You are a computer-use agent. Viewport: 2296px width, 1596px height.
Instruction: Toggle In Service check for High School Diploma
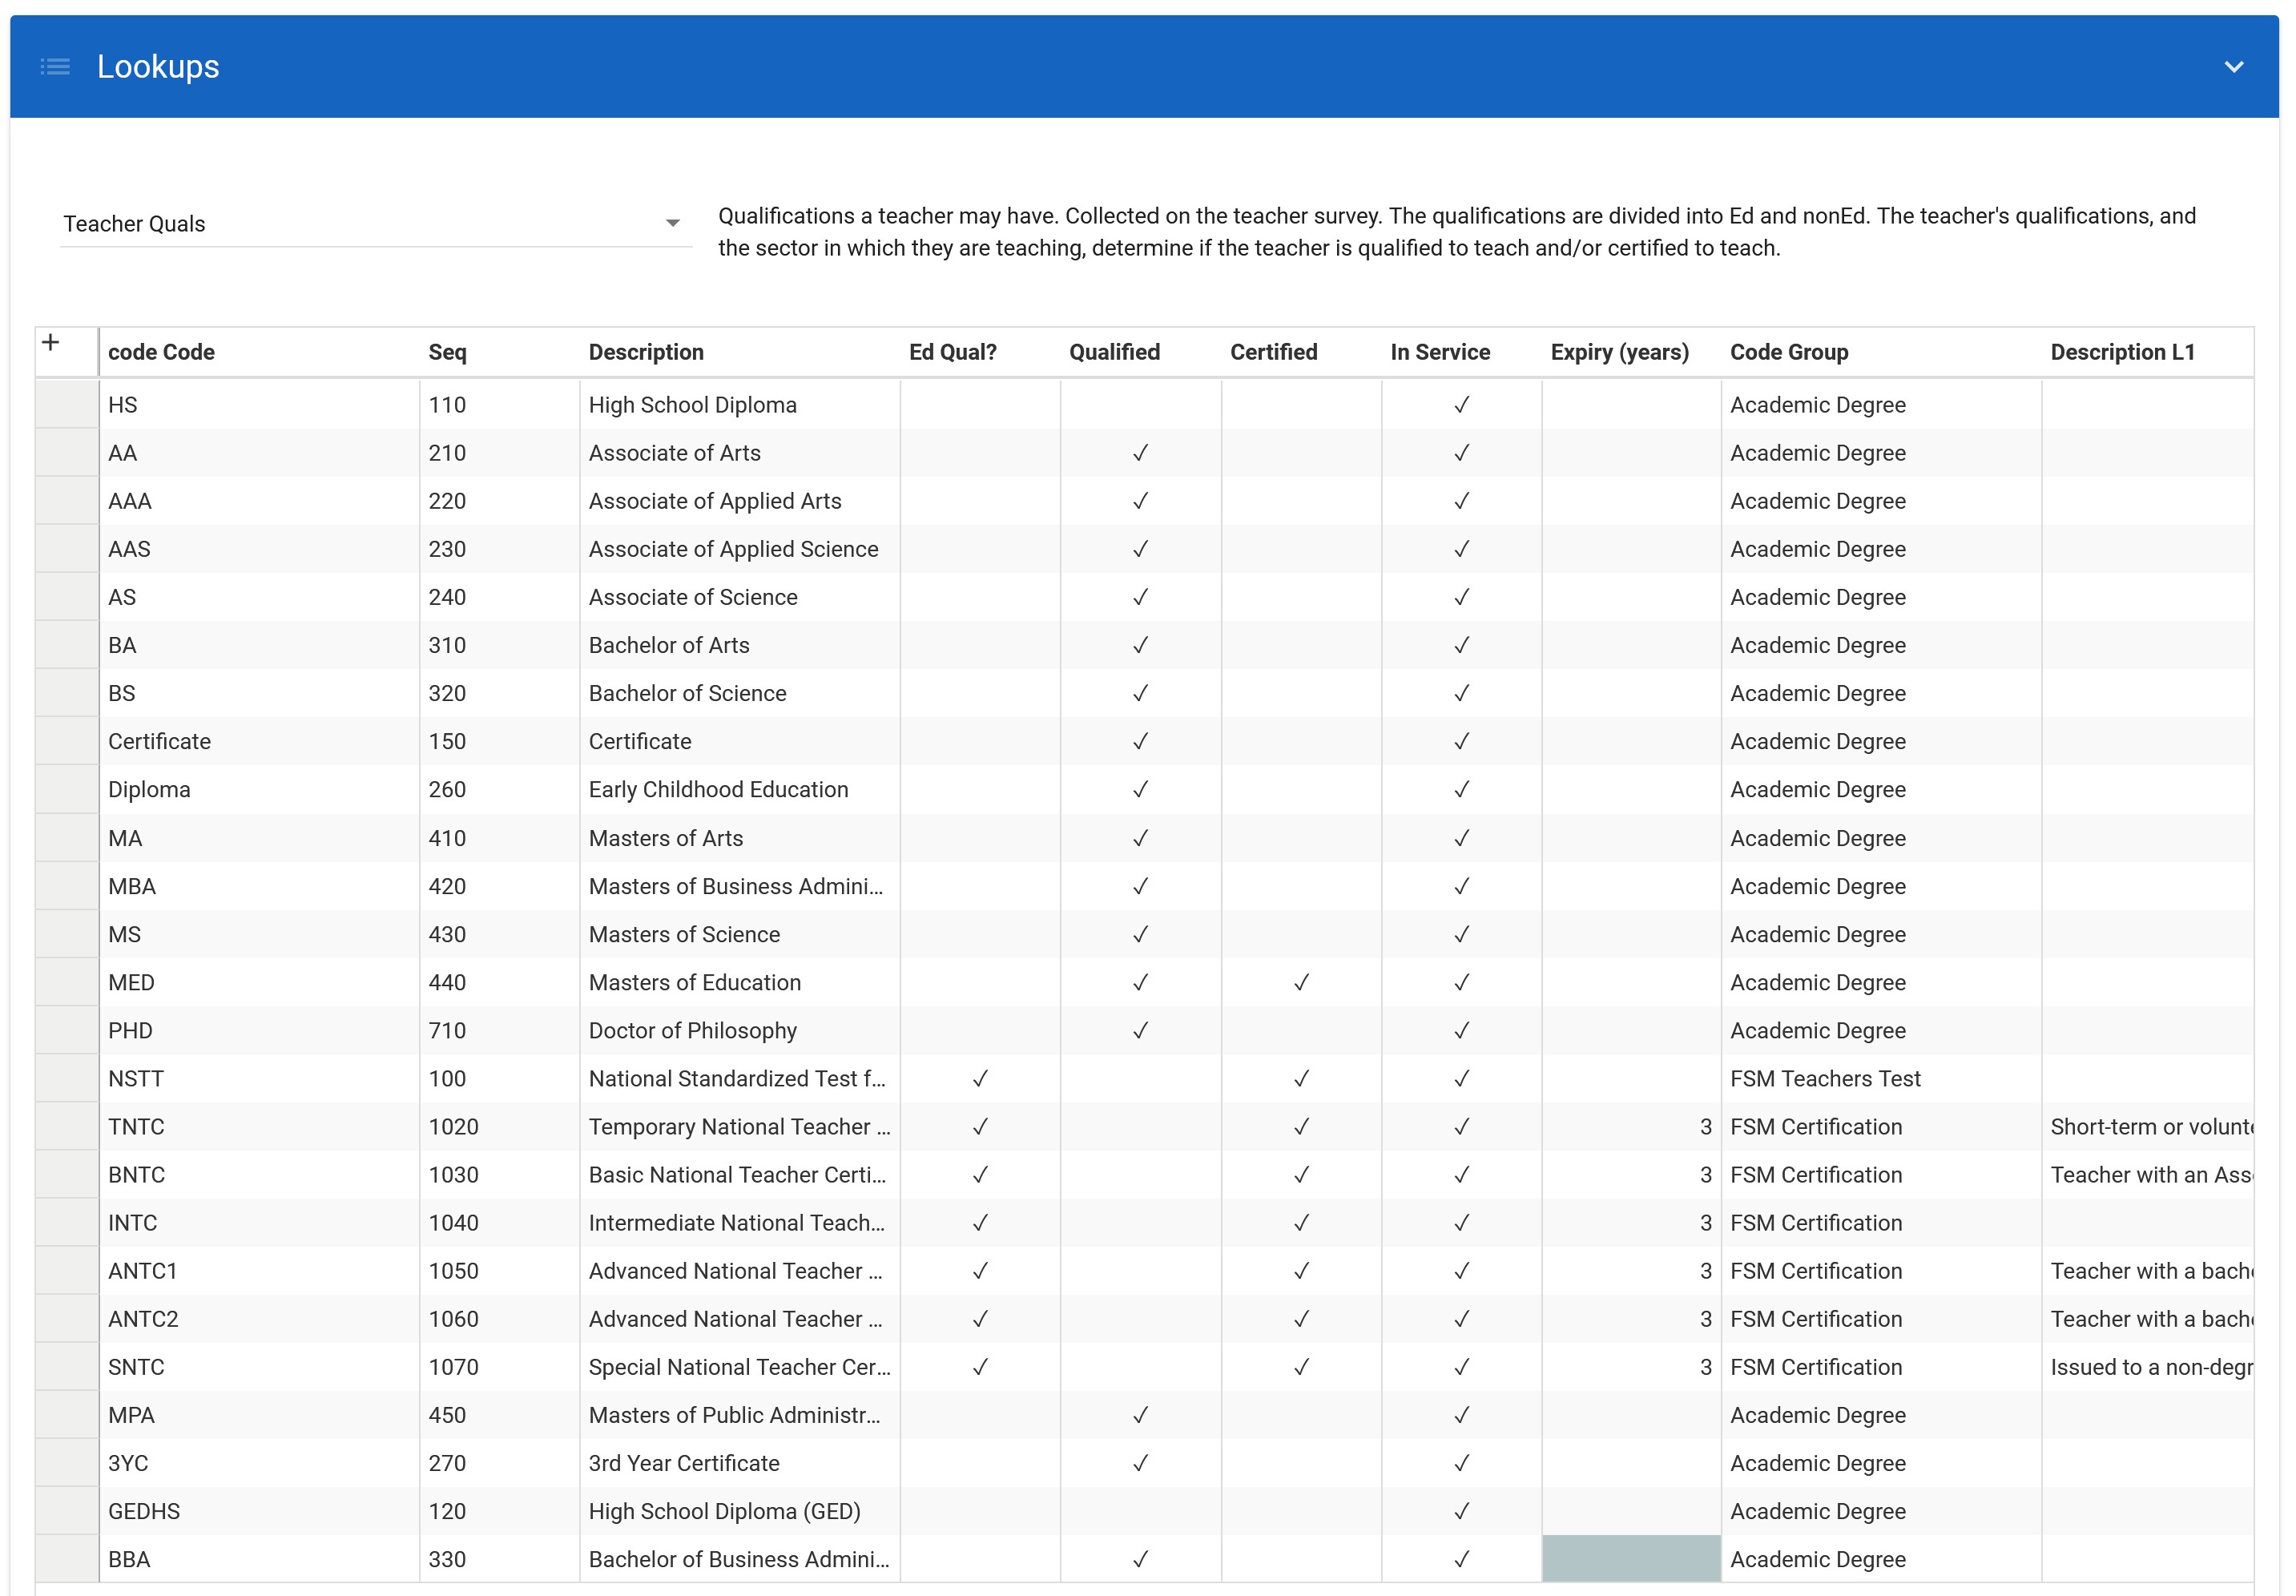1461,405
